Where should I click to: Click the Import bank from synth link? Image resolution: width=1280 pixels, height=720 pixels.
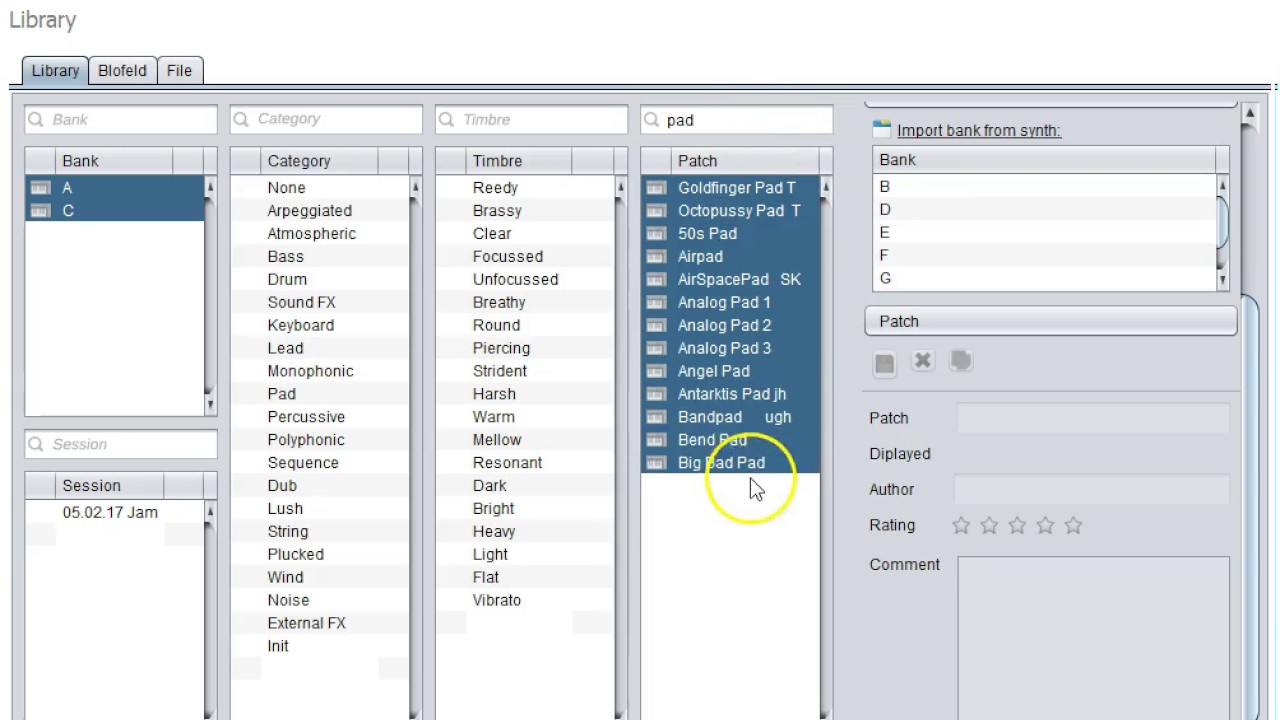979,130
